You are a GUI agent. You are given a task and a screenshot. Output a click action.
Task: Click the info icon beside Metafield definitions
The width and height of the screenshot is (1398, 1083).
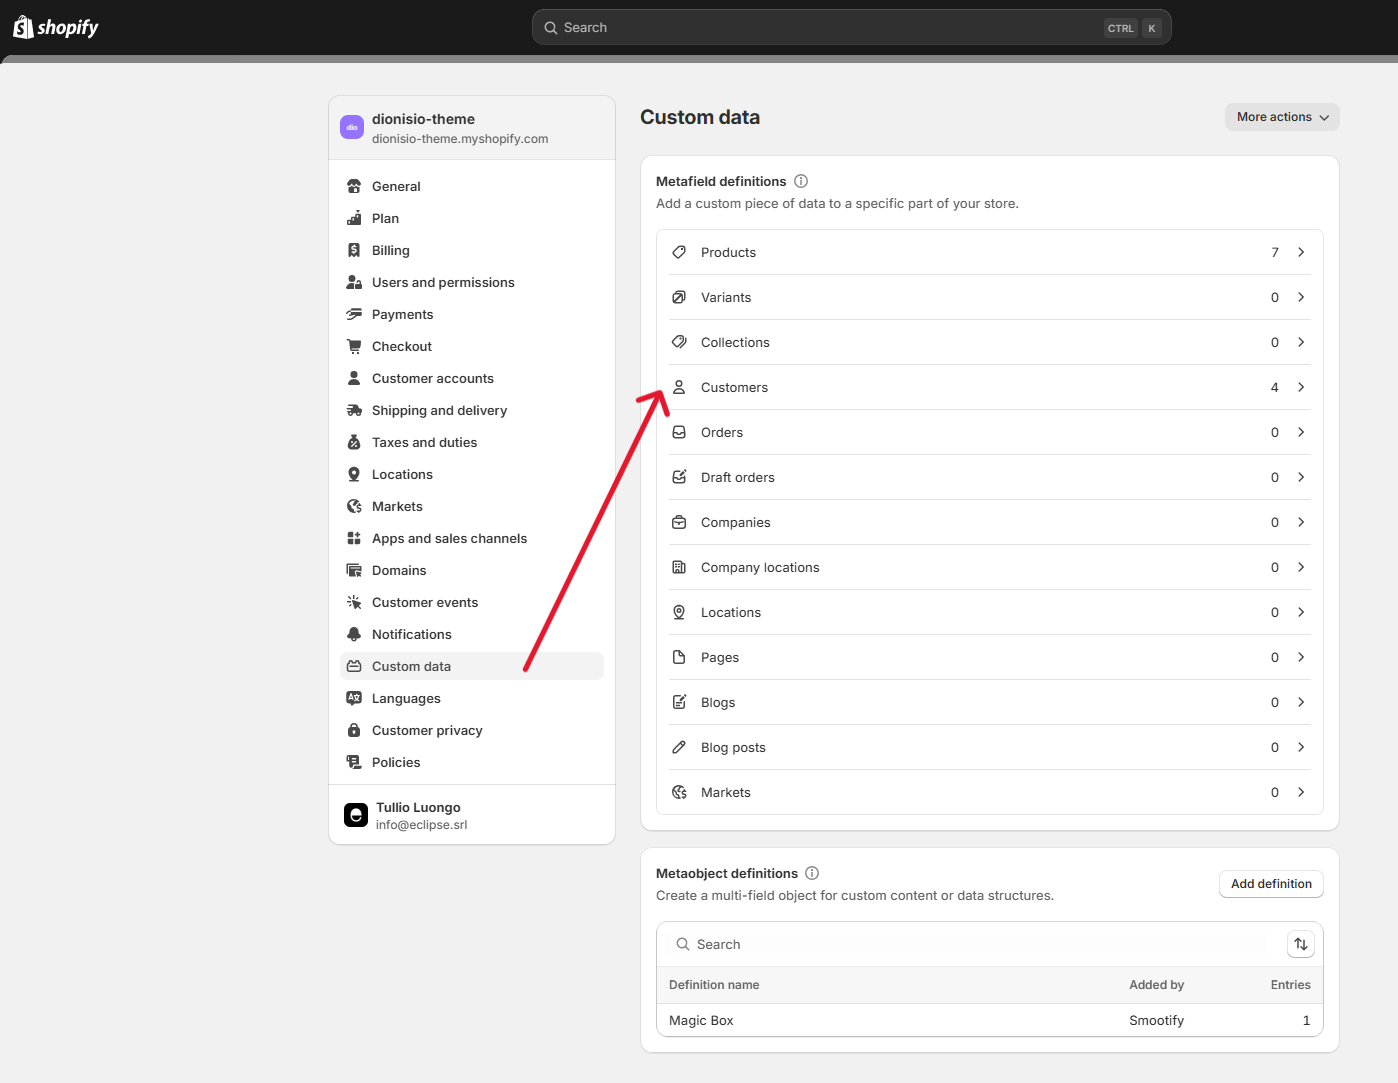coord(801,181)
